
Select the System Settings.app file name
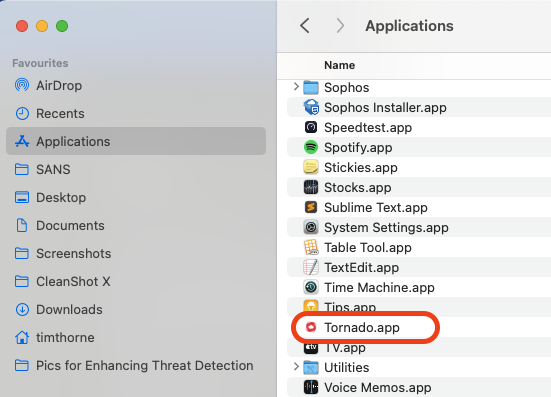386,228
